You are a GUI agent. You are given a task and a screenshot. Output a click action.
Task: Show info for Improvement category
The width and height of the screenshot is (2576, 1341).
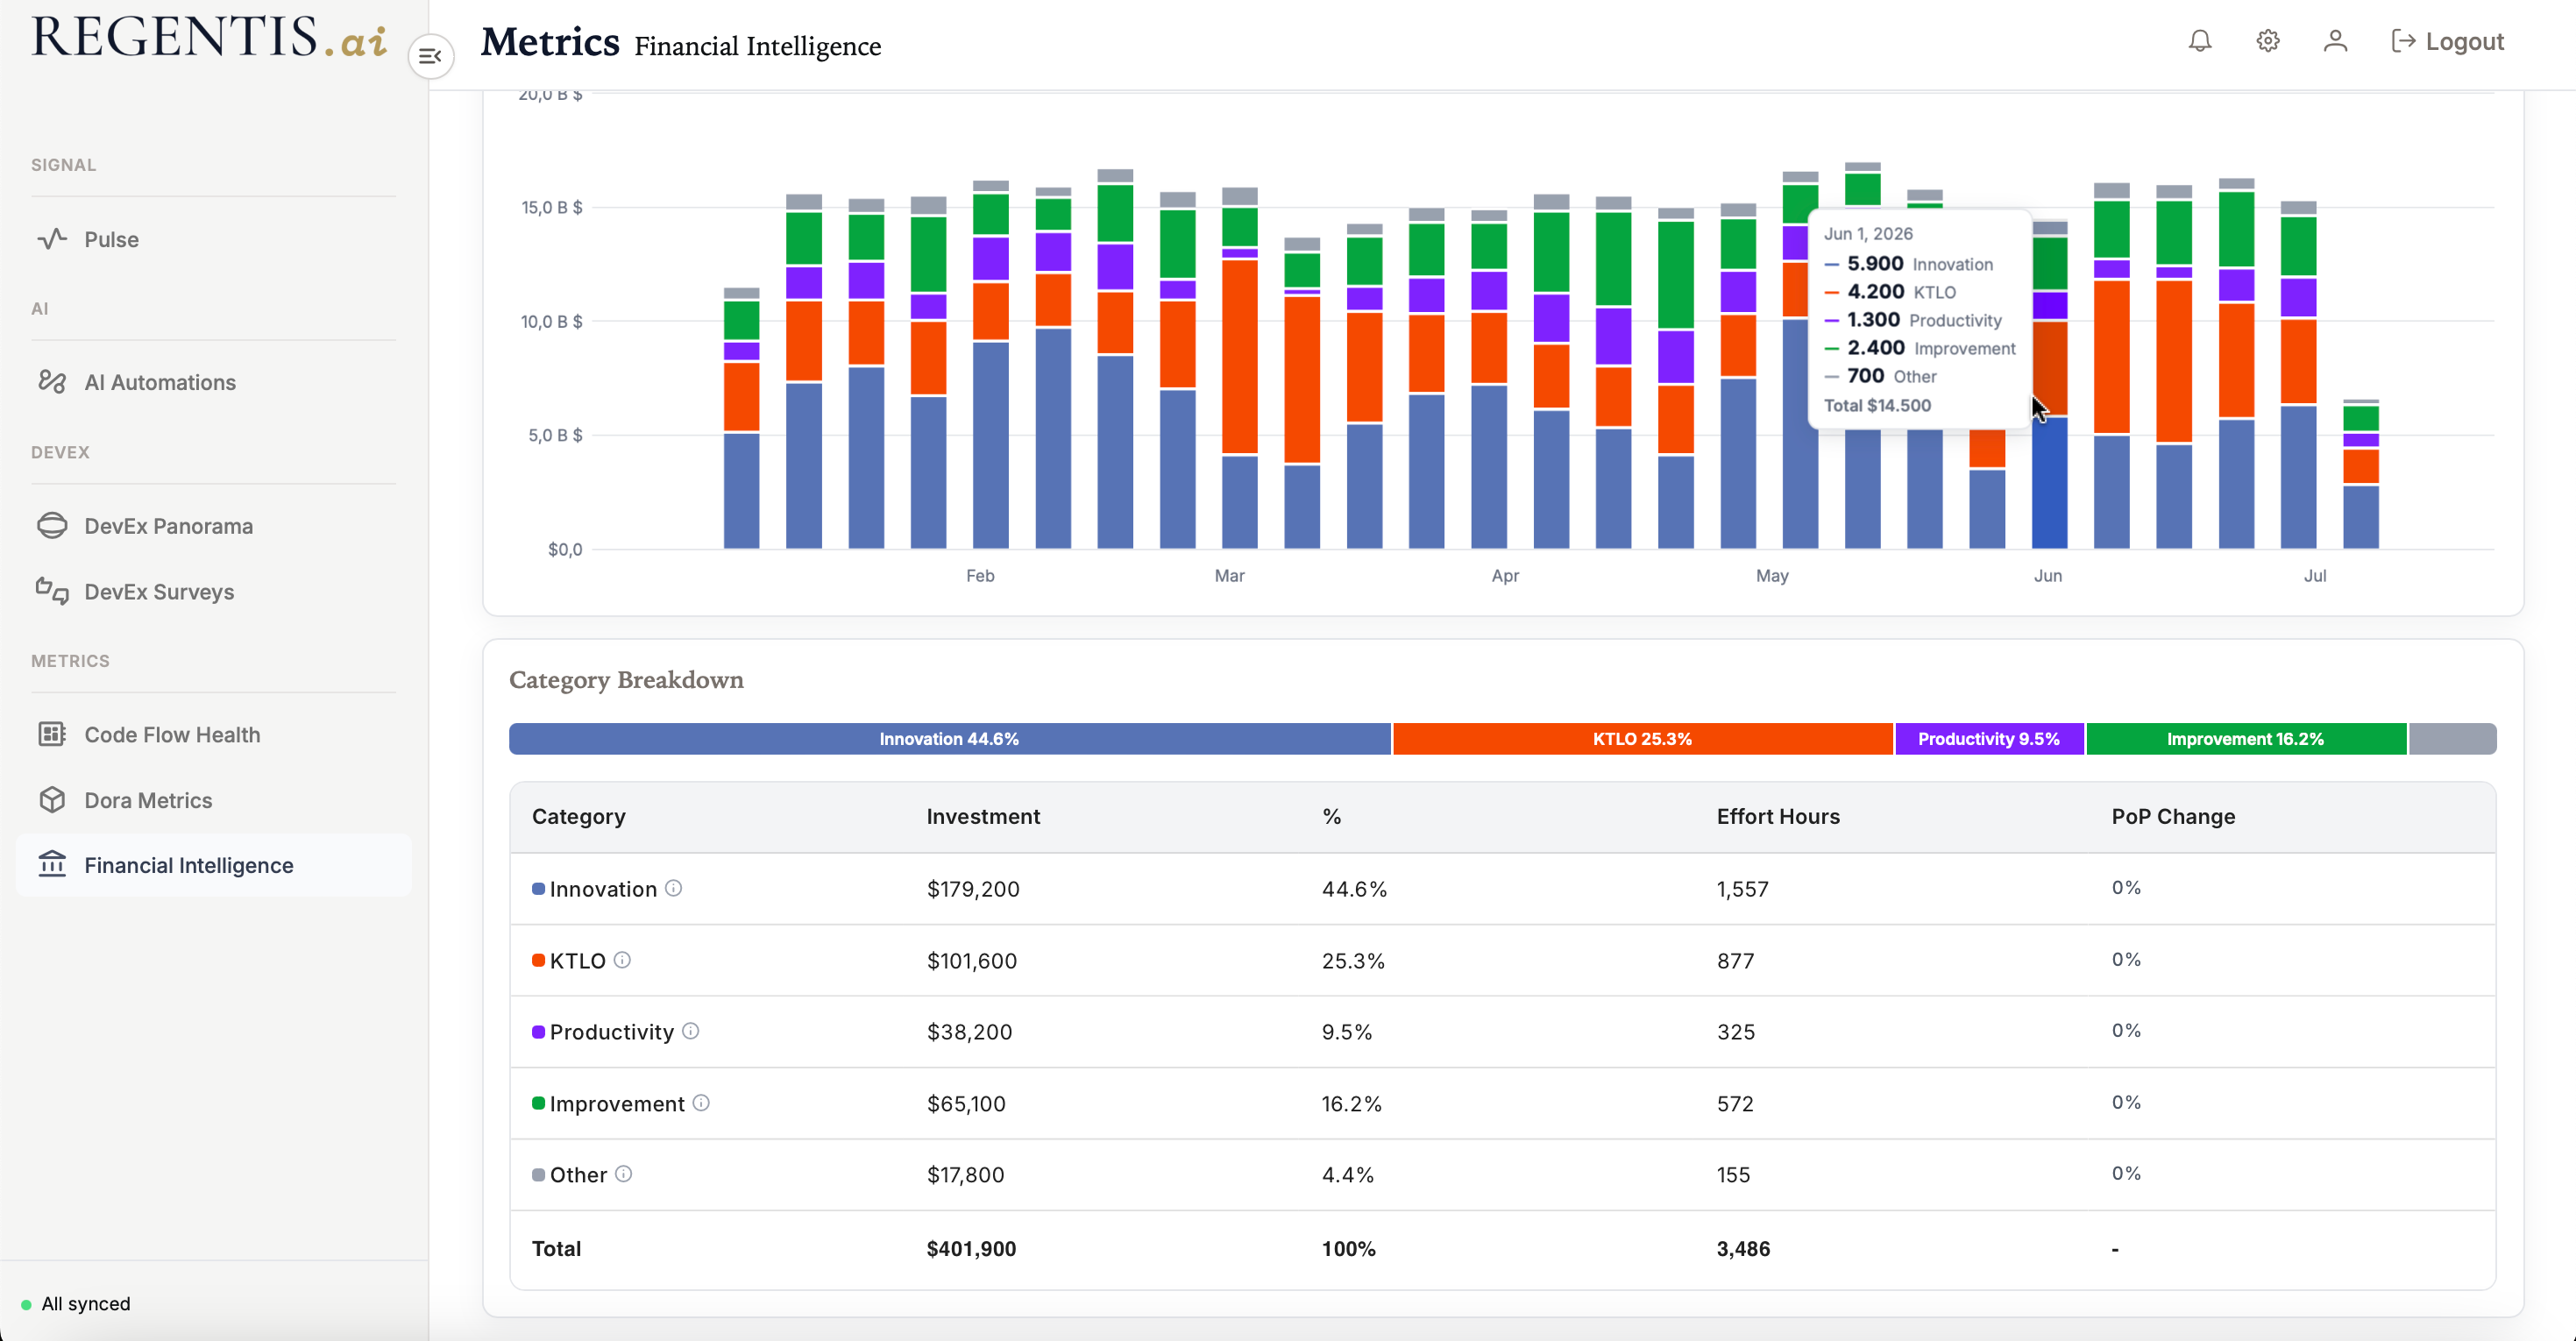coord(701,1103)
